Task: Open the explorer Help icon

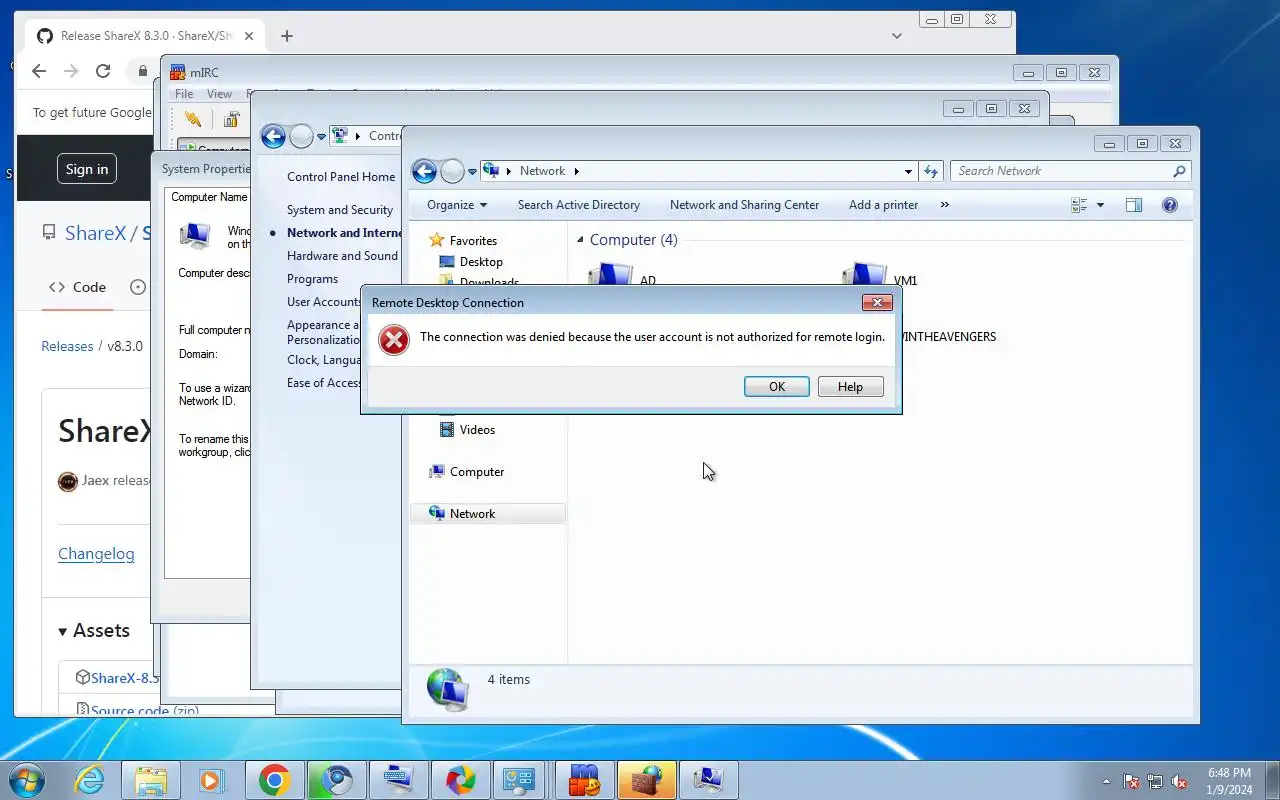Action: click(x=1170, y=205)
